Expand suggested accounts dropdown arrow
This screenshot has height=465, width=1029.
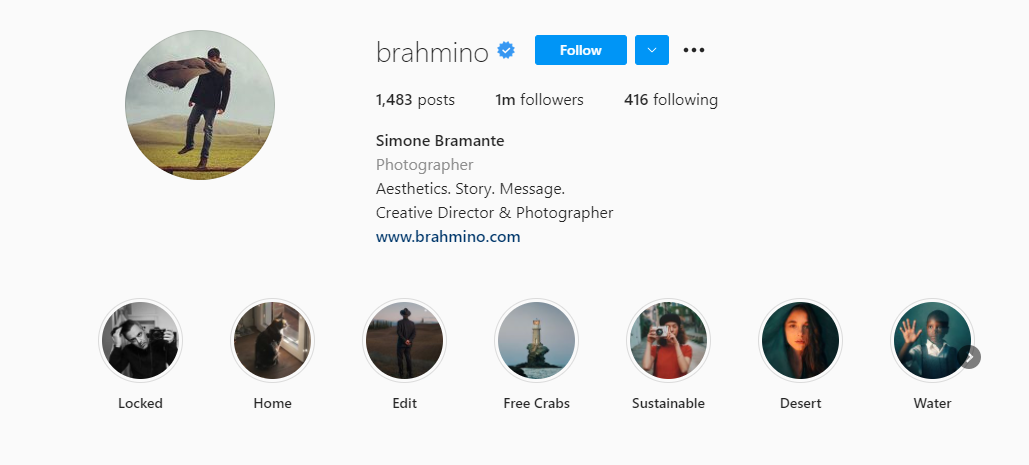[652, 50]
